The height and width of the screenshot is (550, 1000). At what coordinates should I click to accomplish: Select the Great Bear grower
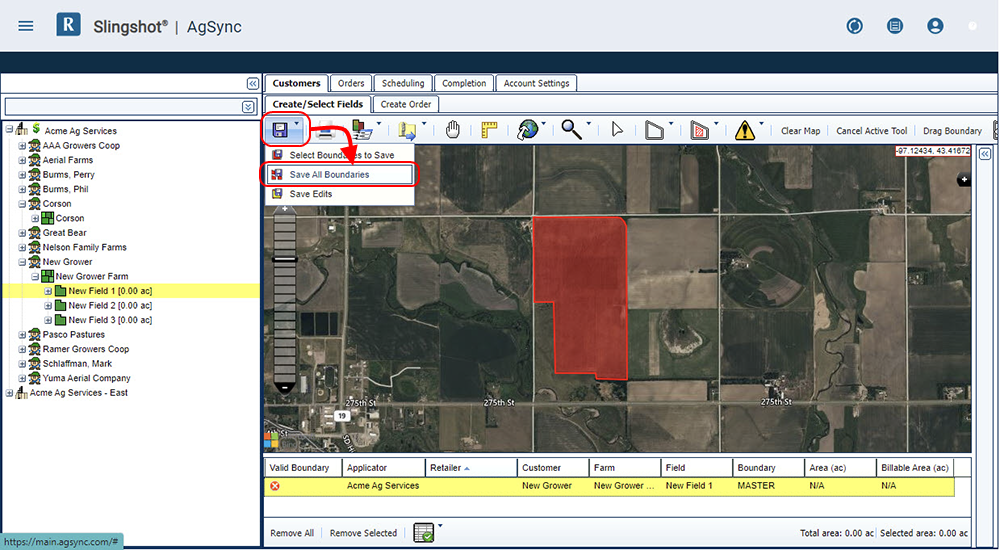(x=64, y=233)
